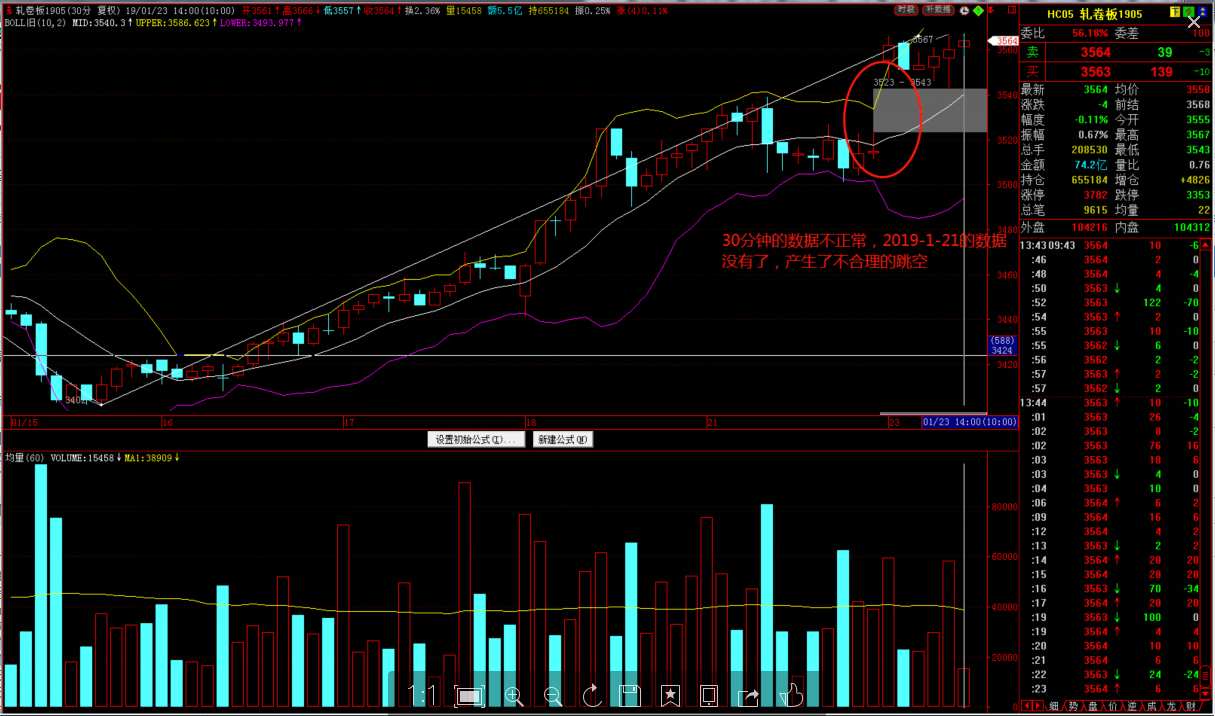This screenshot has width=1215, height=716.
Task: Toggle fullscreen view in the image toolbar
Action: point(469,695)
